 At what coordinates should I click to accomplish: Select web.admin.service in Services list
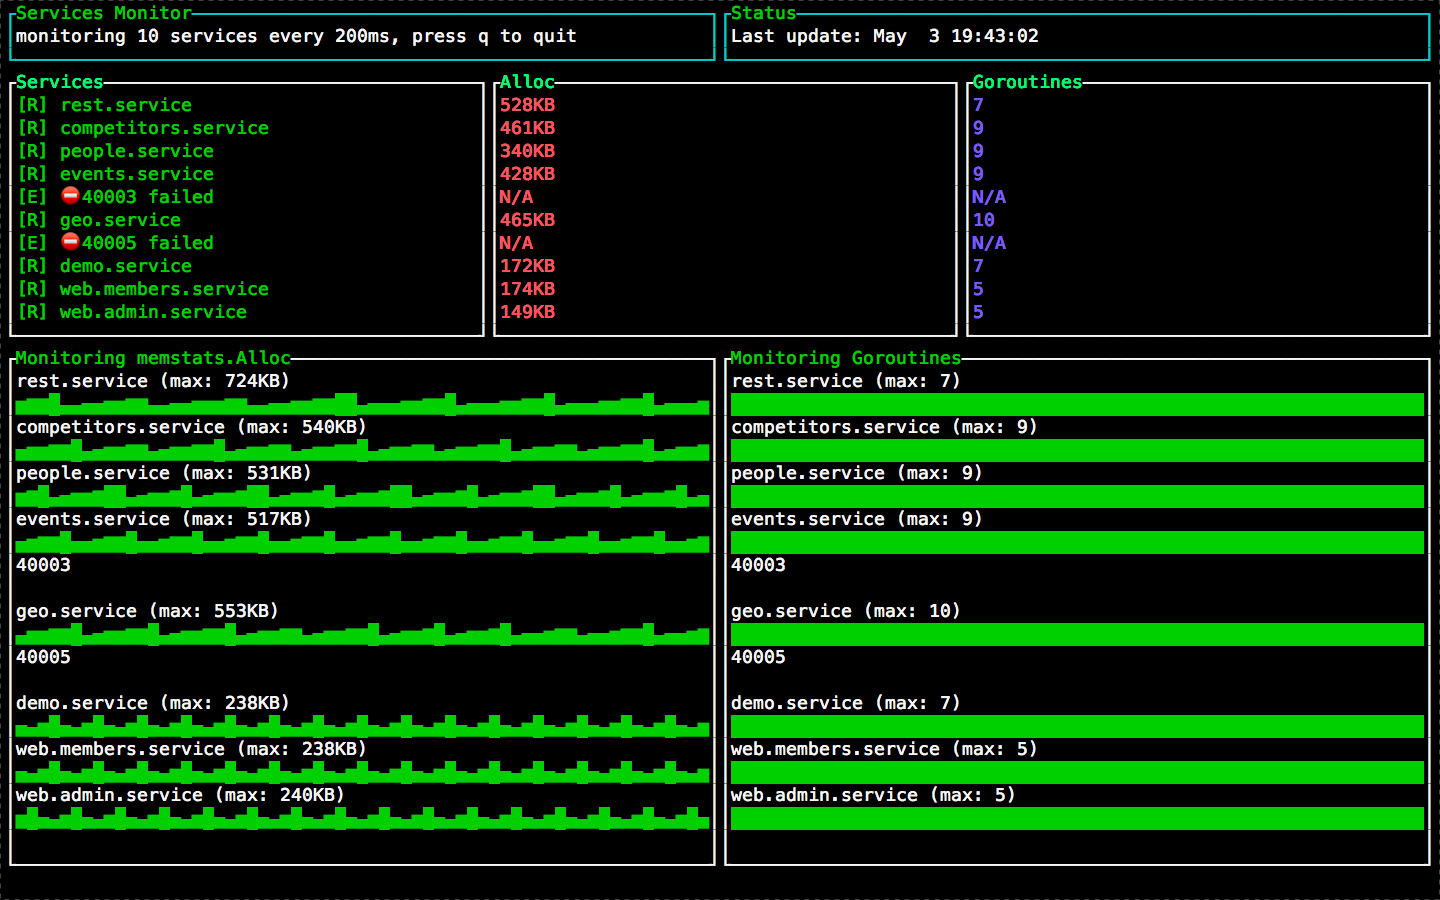coord(153,312)
